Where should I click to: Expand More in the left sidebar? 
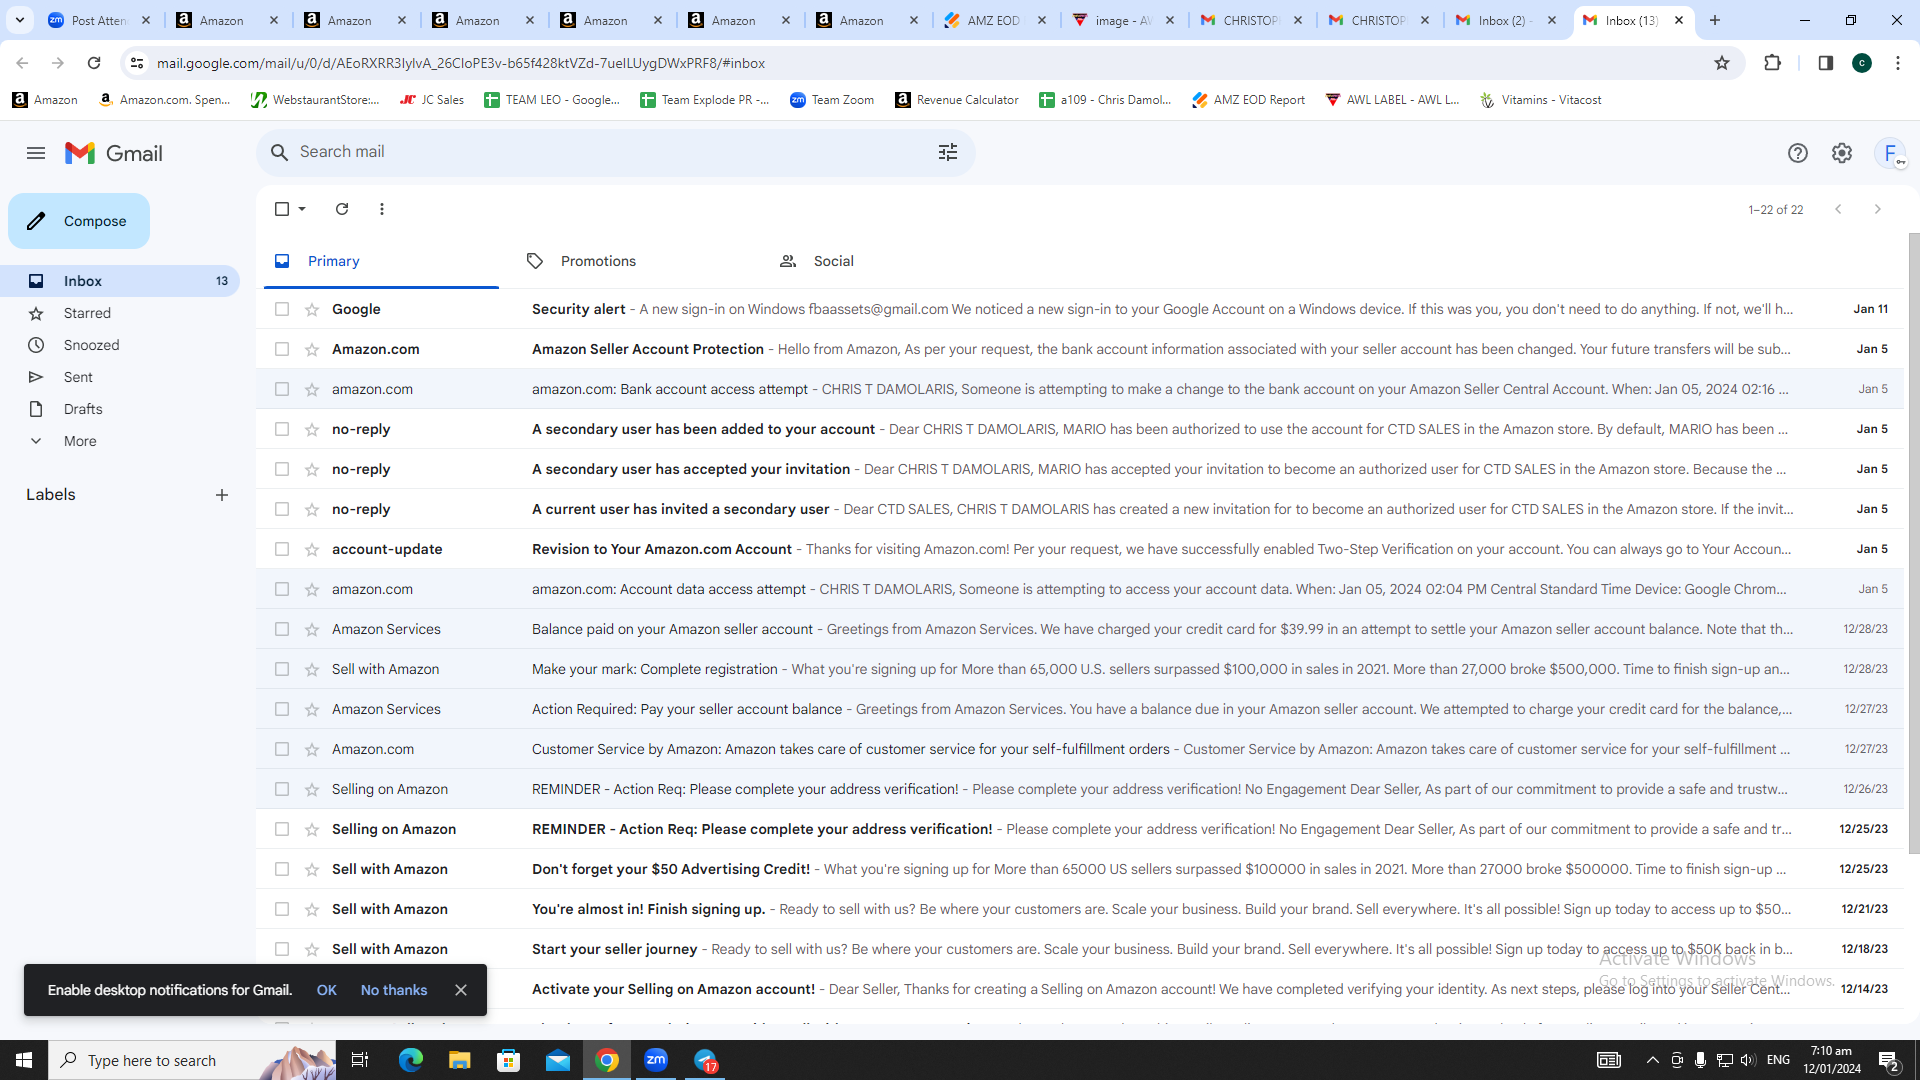[80, 441]
